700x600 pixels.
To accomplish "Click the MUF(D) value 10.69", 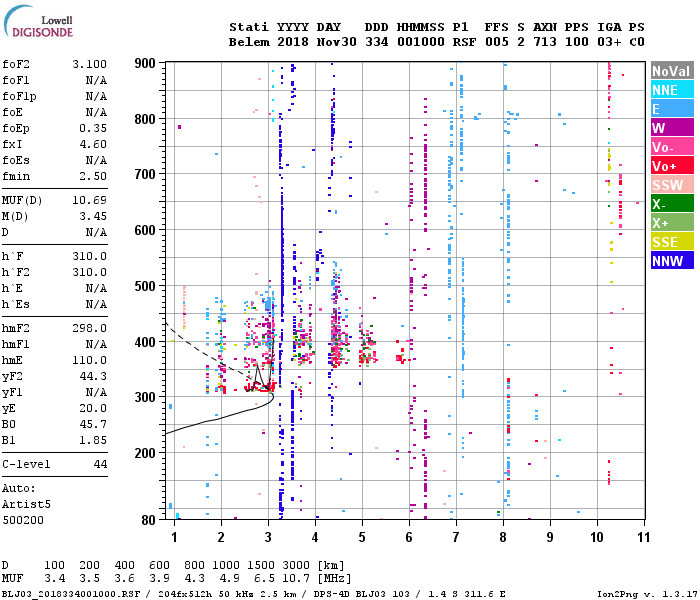I will pos(90,200).
